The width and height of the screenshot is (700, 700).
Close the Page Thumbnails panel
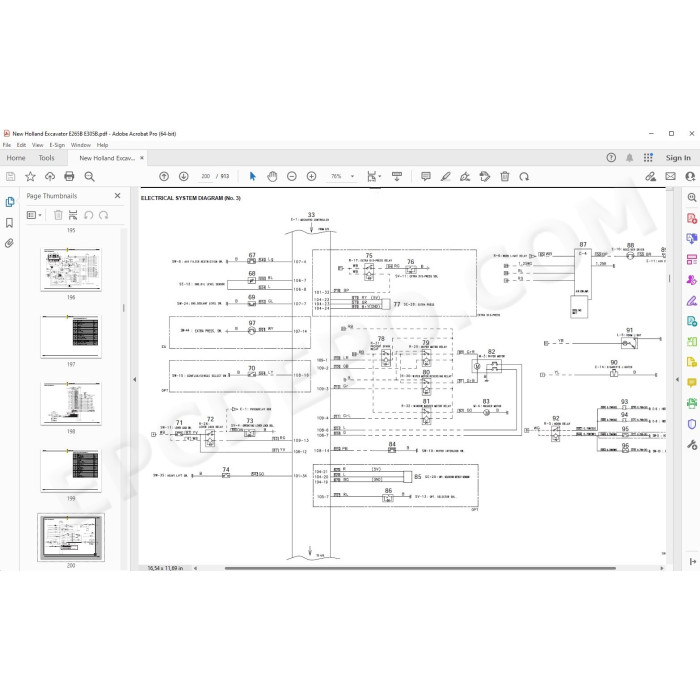coord(117,196)
